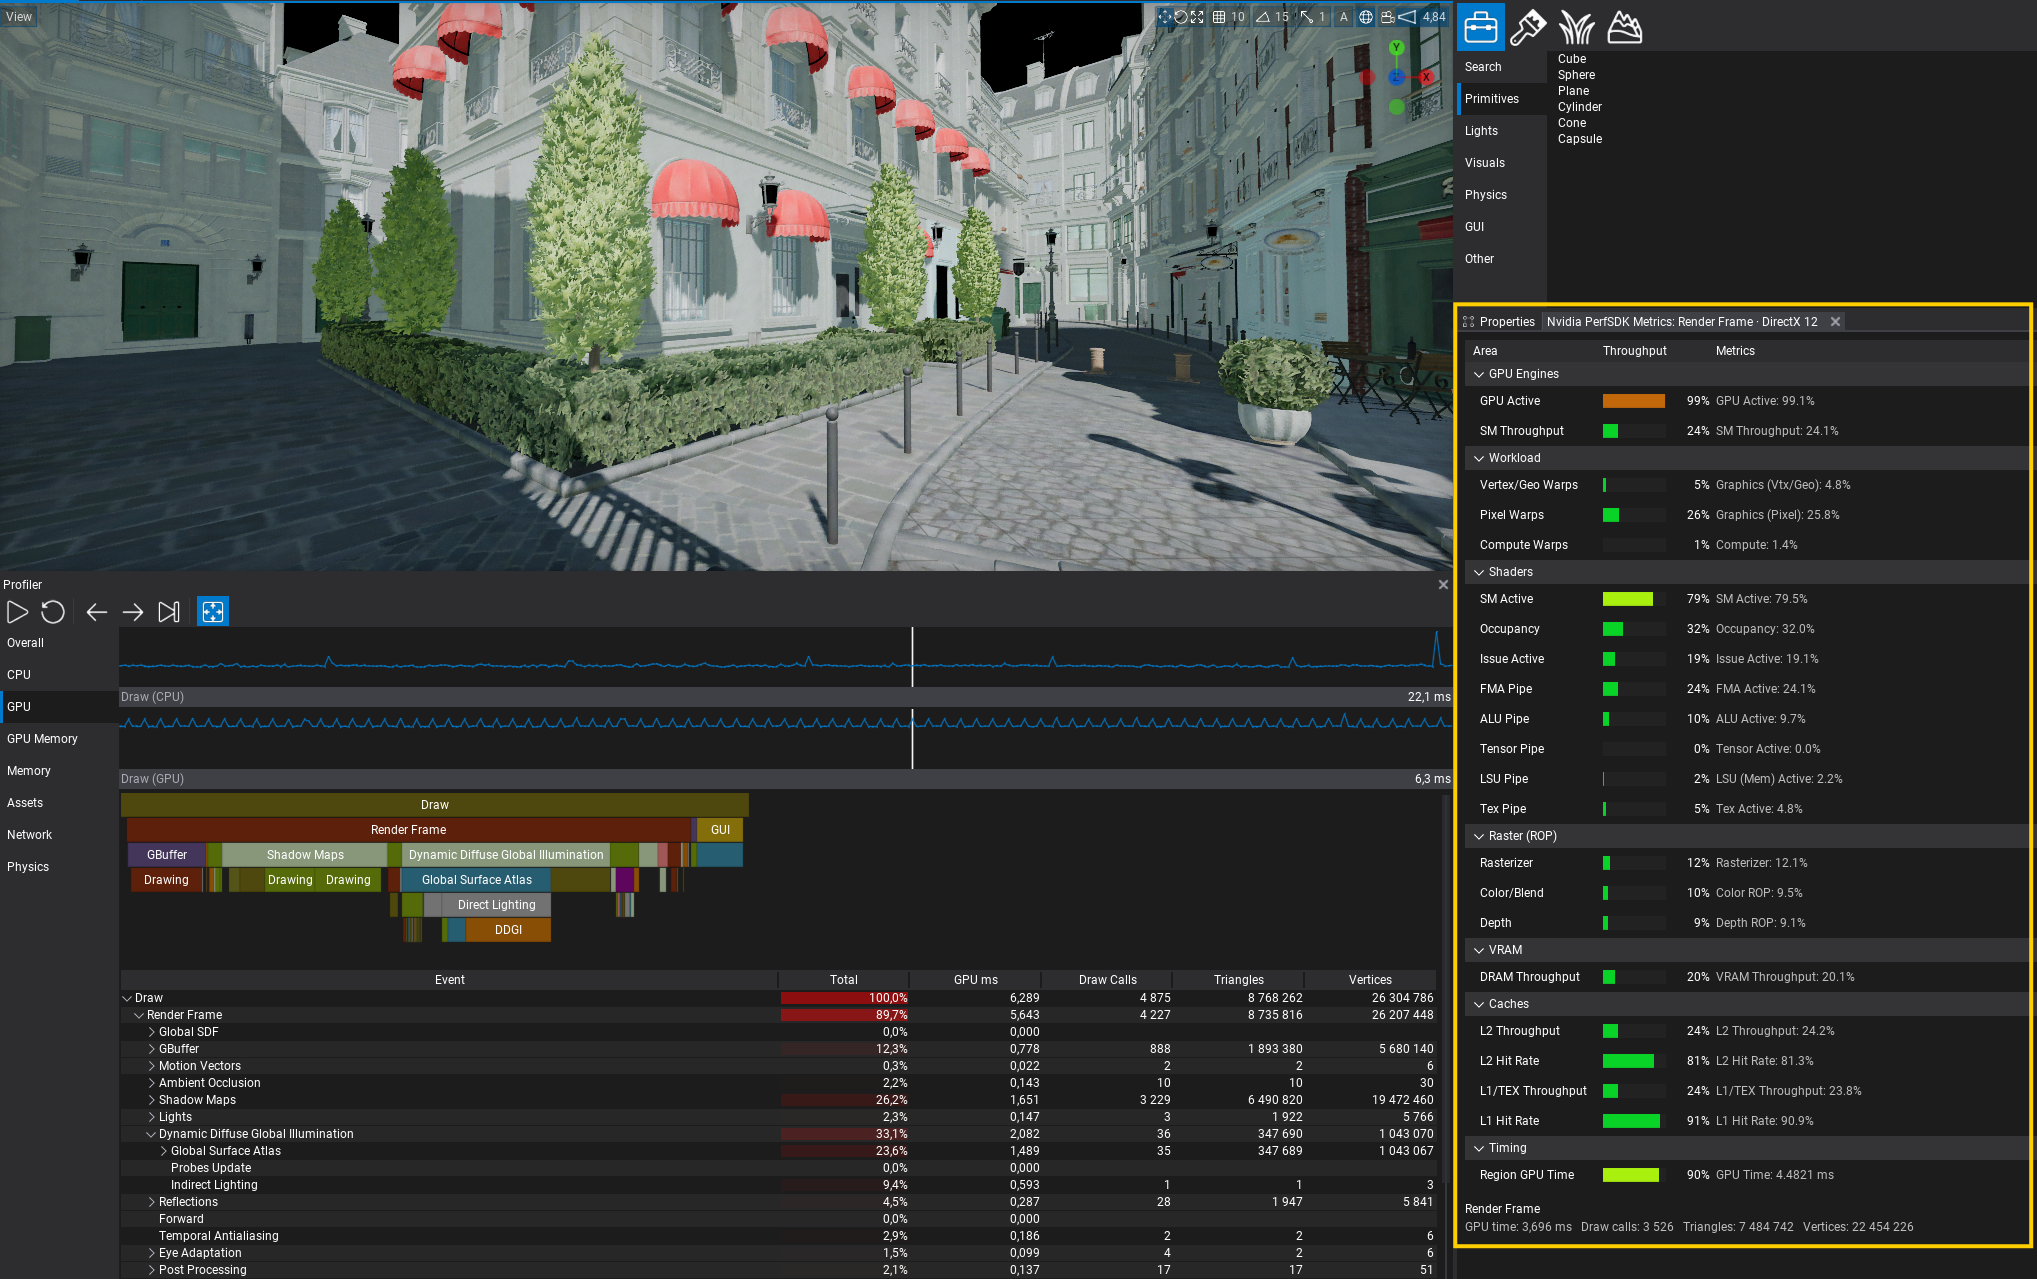
Task: Close the Nvidia PerfSDK Metrics tab
Action: (1835, 322)
